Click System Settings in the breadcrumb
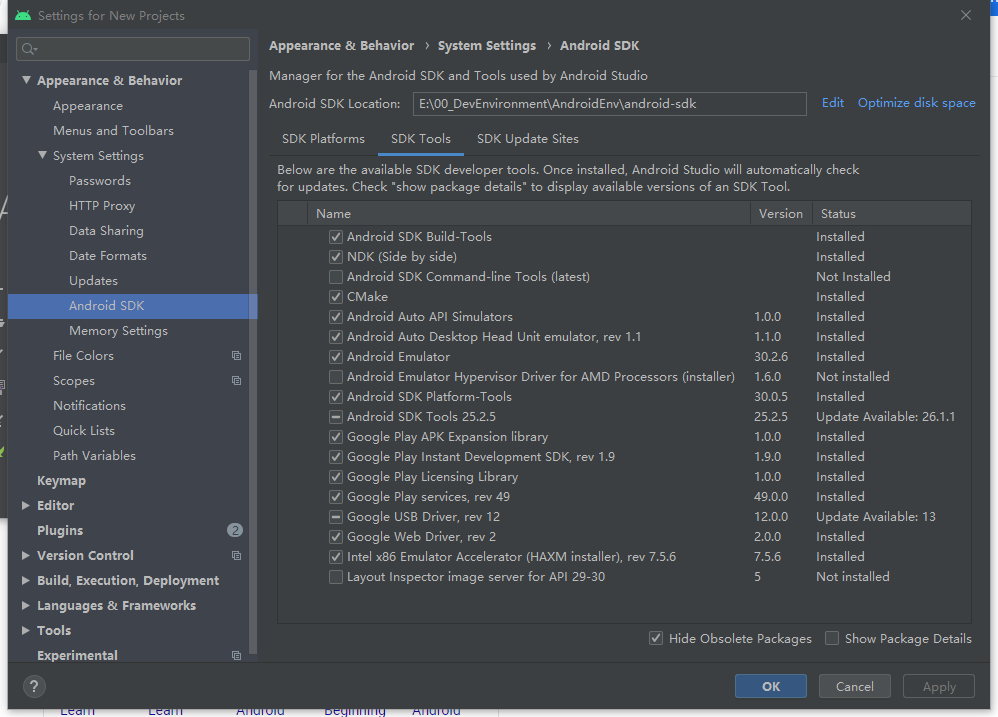This screenshot has width=998, height=717. click(x=487, y=46)
